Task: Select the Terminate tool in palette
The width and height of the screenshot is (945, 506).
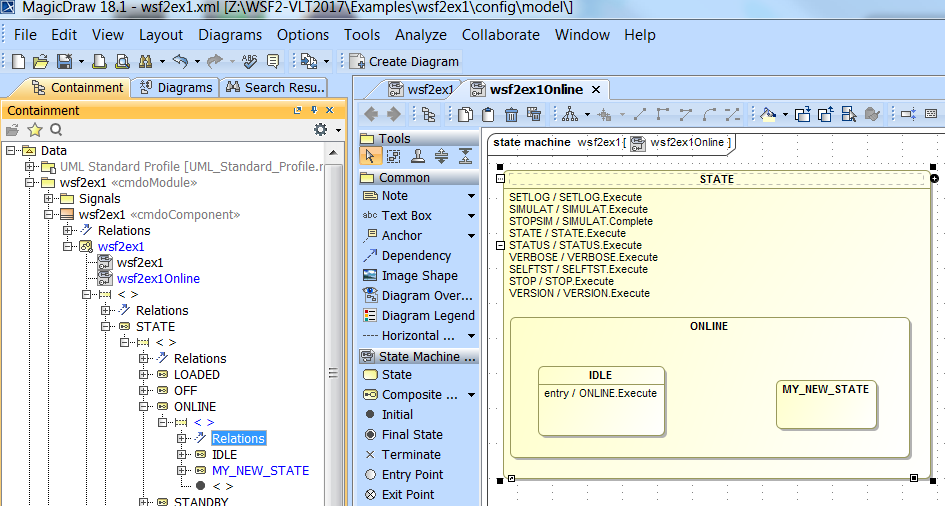Action: click(x=371, y=455)
